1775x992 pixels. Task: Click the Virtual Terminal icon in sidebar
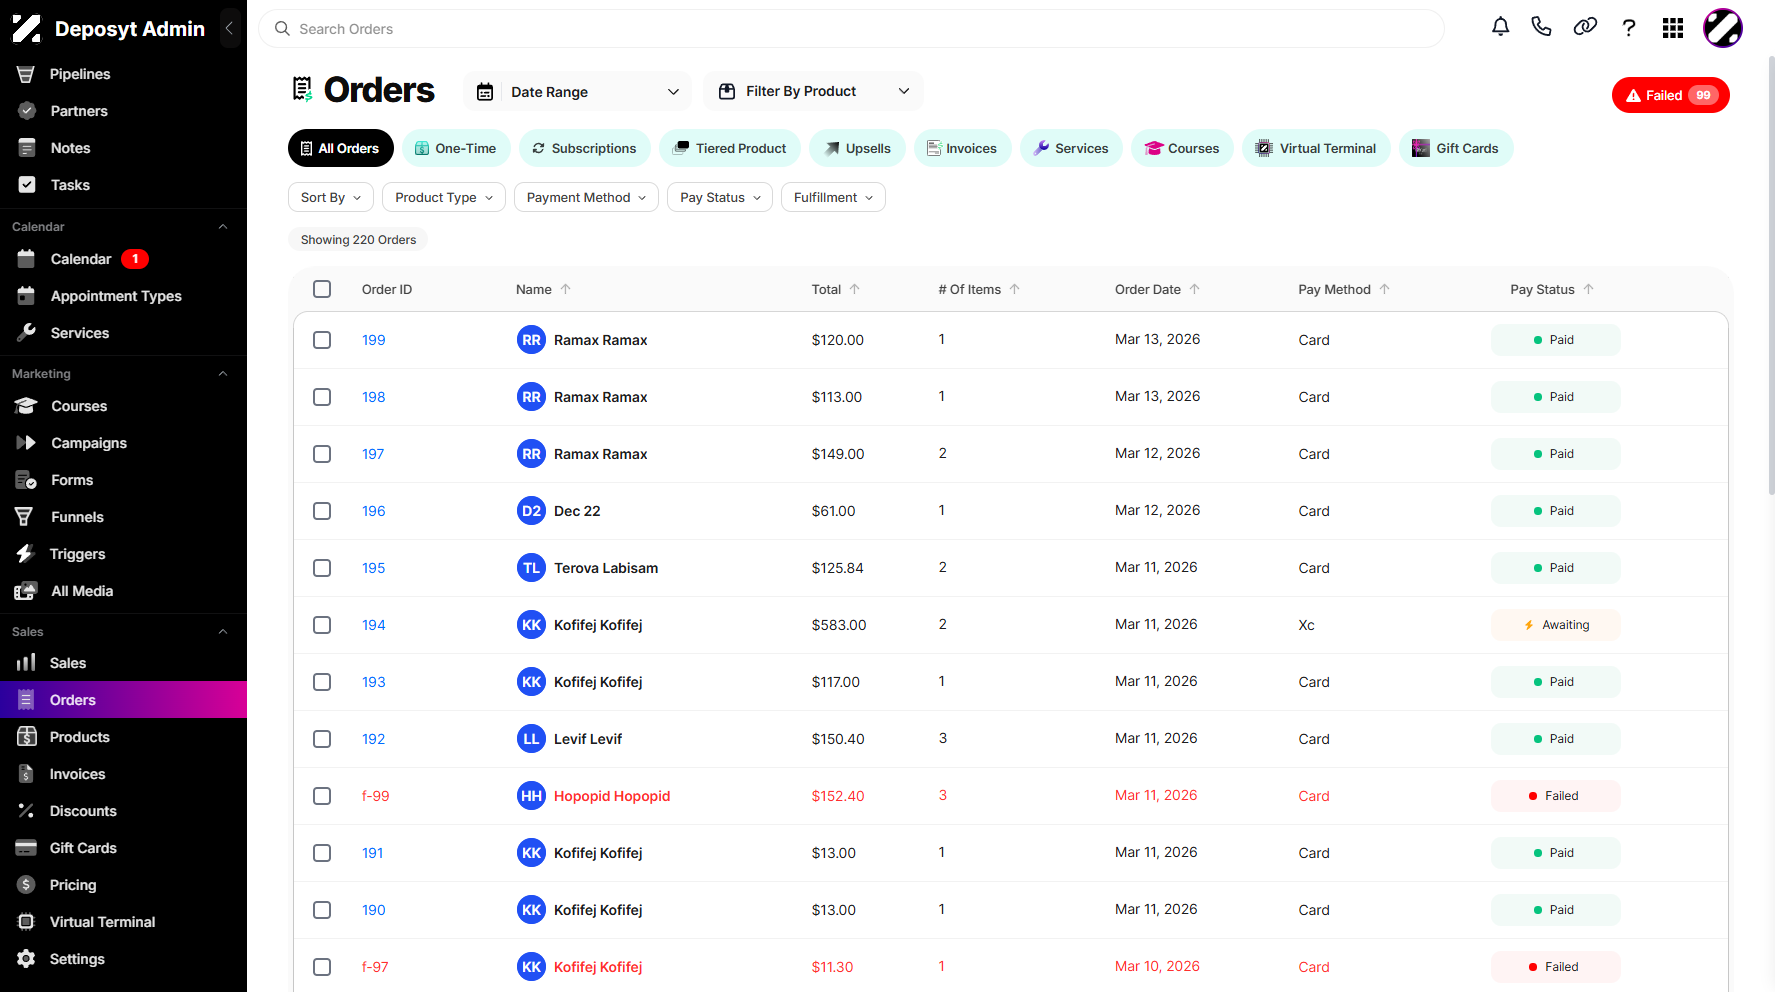[26, 922]
